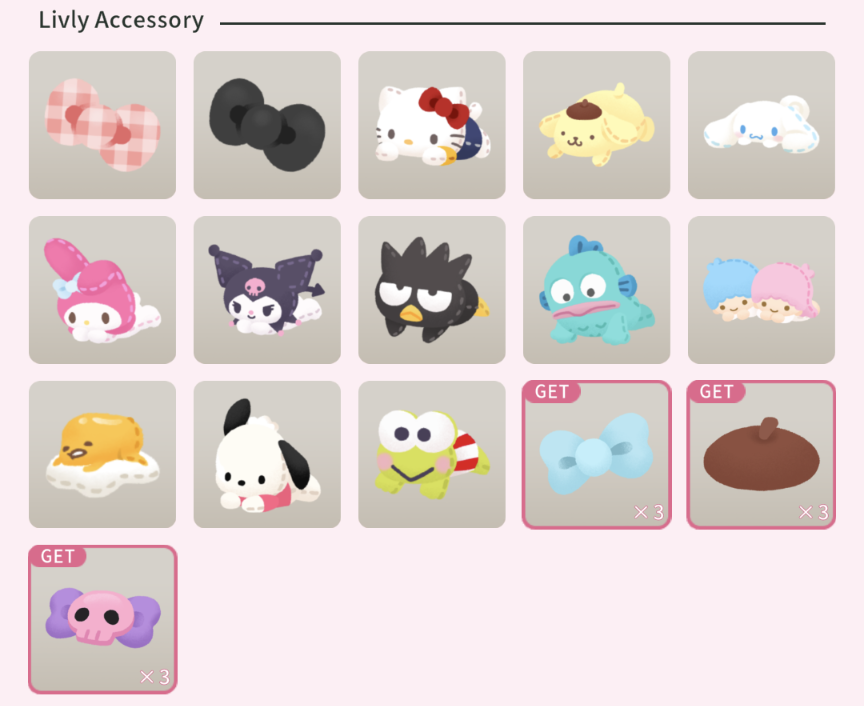The height and width of the screenshot is (706, 864).
Task: Select the Kuromi plush accessory
Action: tap(267, 290)
